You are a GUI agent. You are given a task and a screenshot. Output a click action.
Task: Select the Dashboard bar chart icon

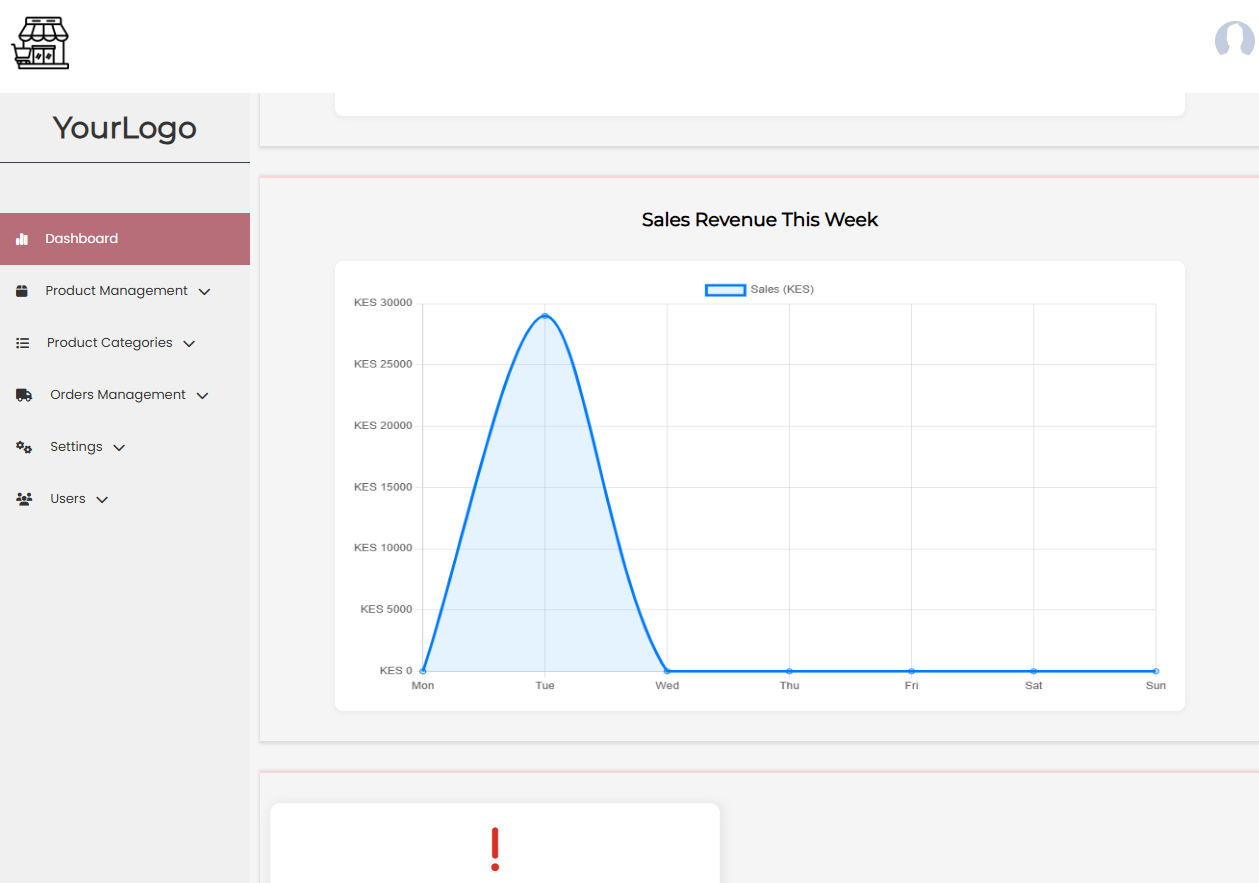[x=21, y=238]
